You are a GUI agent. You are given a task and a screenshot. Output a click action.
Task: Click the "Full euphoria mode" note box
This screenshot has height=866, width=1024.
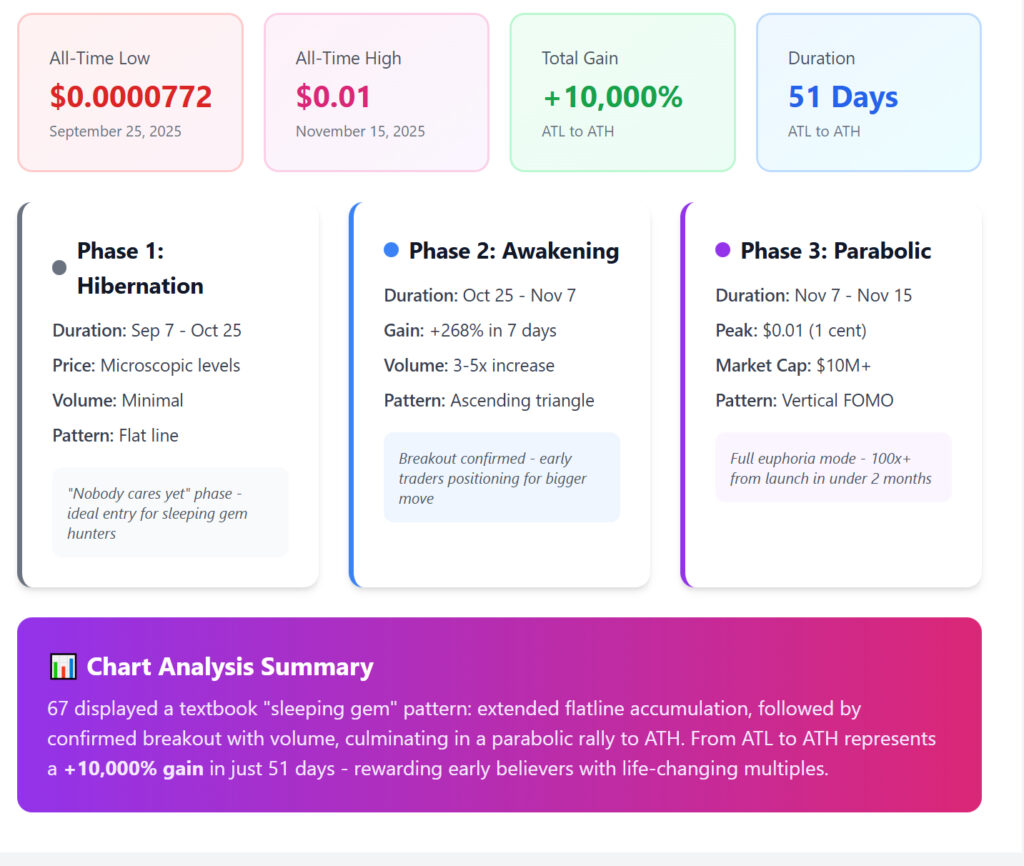[834, 468]
